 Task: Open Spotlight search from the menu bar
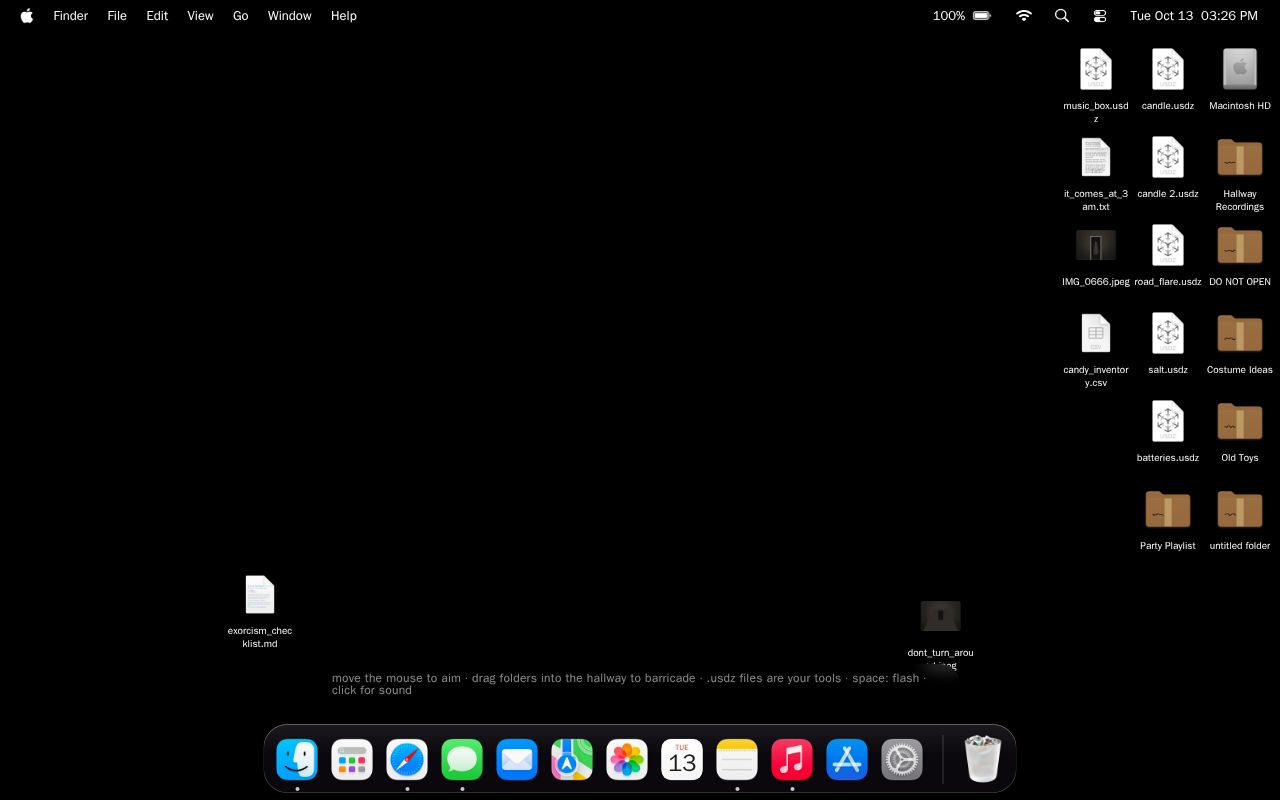point(1062,16)
